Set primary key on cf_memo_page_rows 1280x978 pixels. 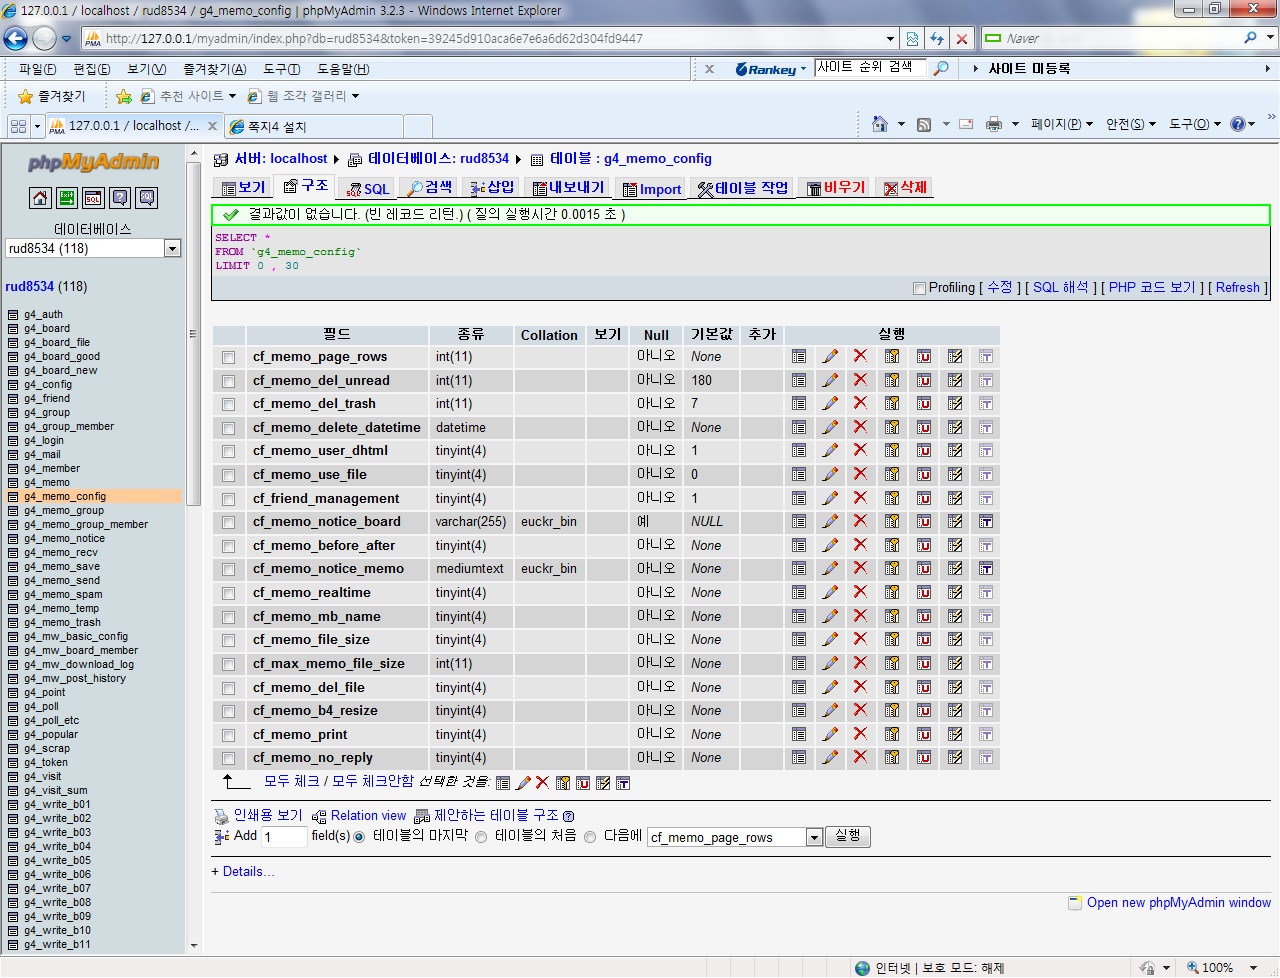(892, 357)
